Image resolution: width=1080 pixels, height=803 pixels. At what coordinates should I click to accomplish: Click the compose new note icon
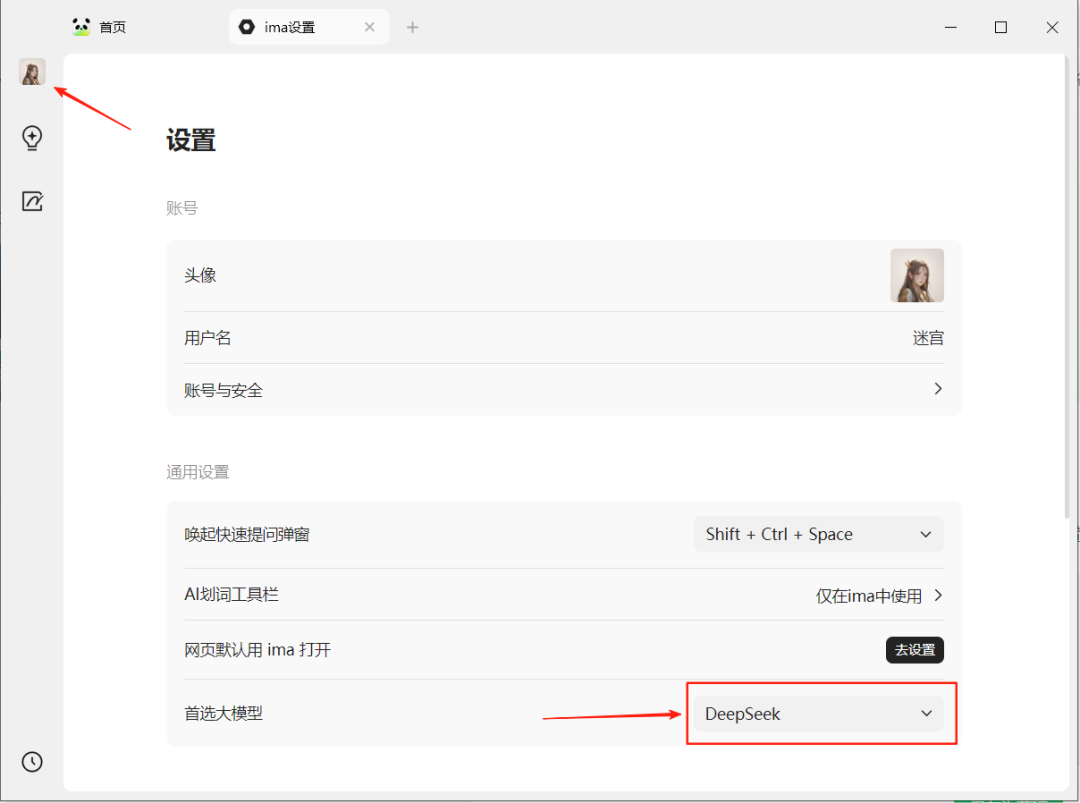pos(31,200)
